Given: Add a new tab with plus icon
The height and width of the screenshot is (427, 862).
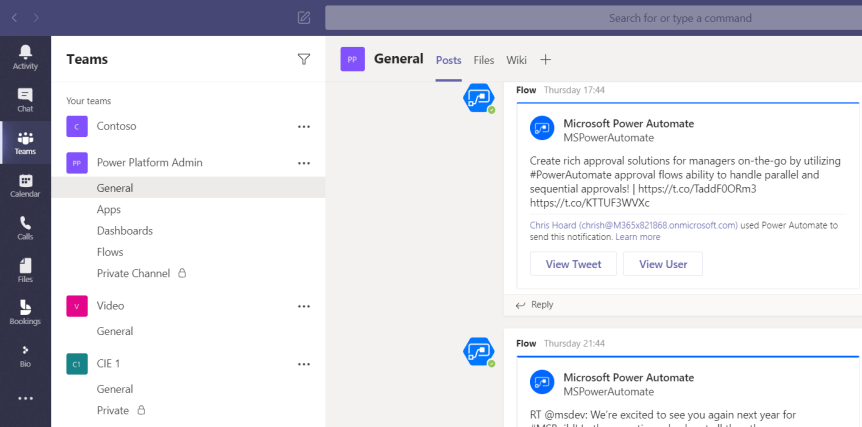Looking at the screenshot, I should coord(545,60).
